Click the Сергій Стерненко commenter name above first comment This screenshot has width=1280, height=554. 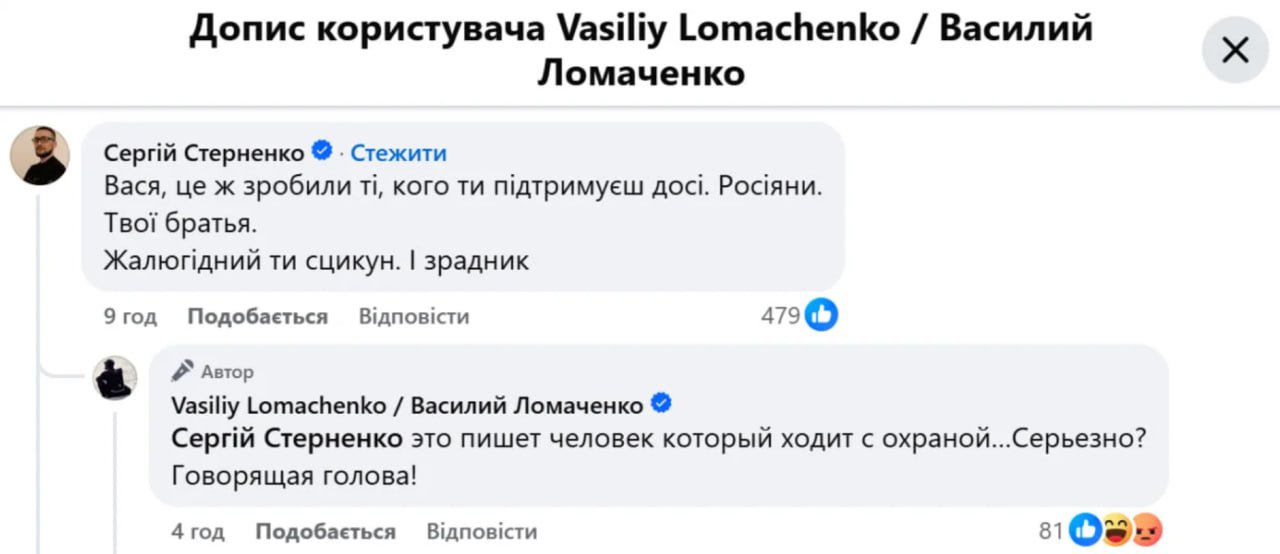(x=204, y=153)
